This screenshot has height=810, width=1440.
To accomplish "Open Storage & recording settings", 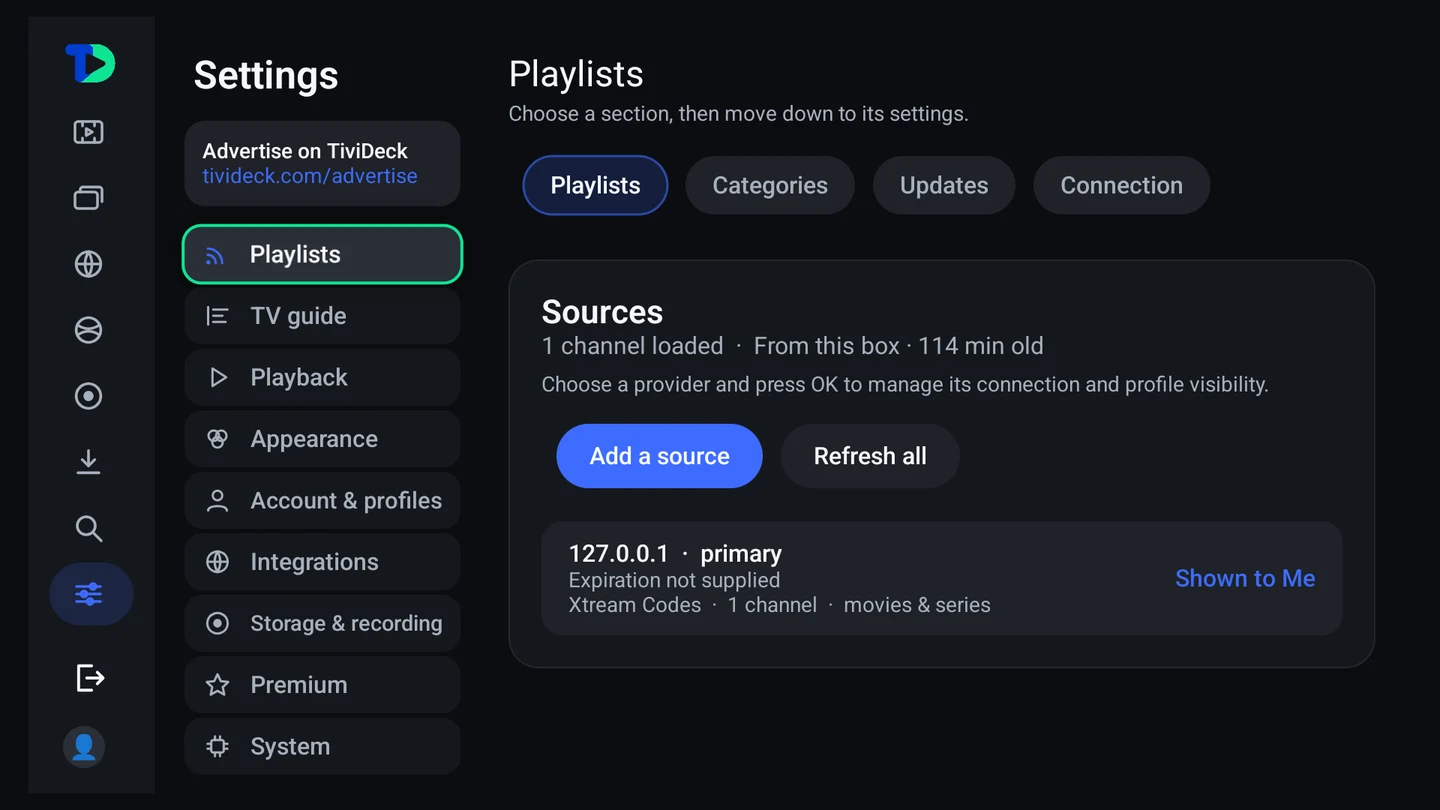I will click(x=322, y=624).
